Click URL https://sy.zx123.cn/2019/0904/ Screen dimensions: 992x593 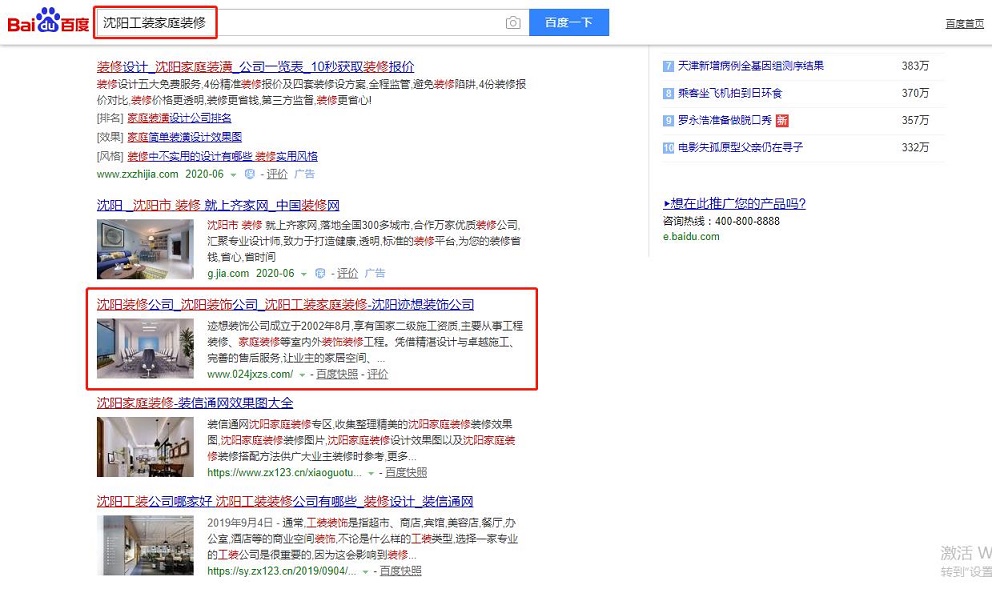tap(282, 571)
